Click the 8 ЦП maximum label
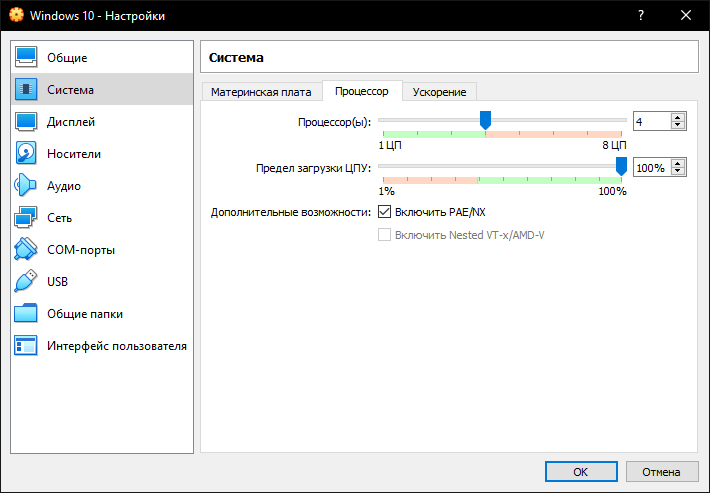This screenshot has height=493, width=710. [614, 145]
